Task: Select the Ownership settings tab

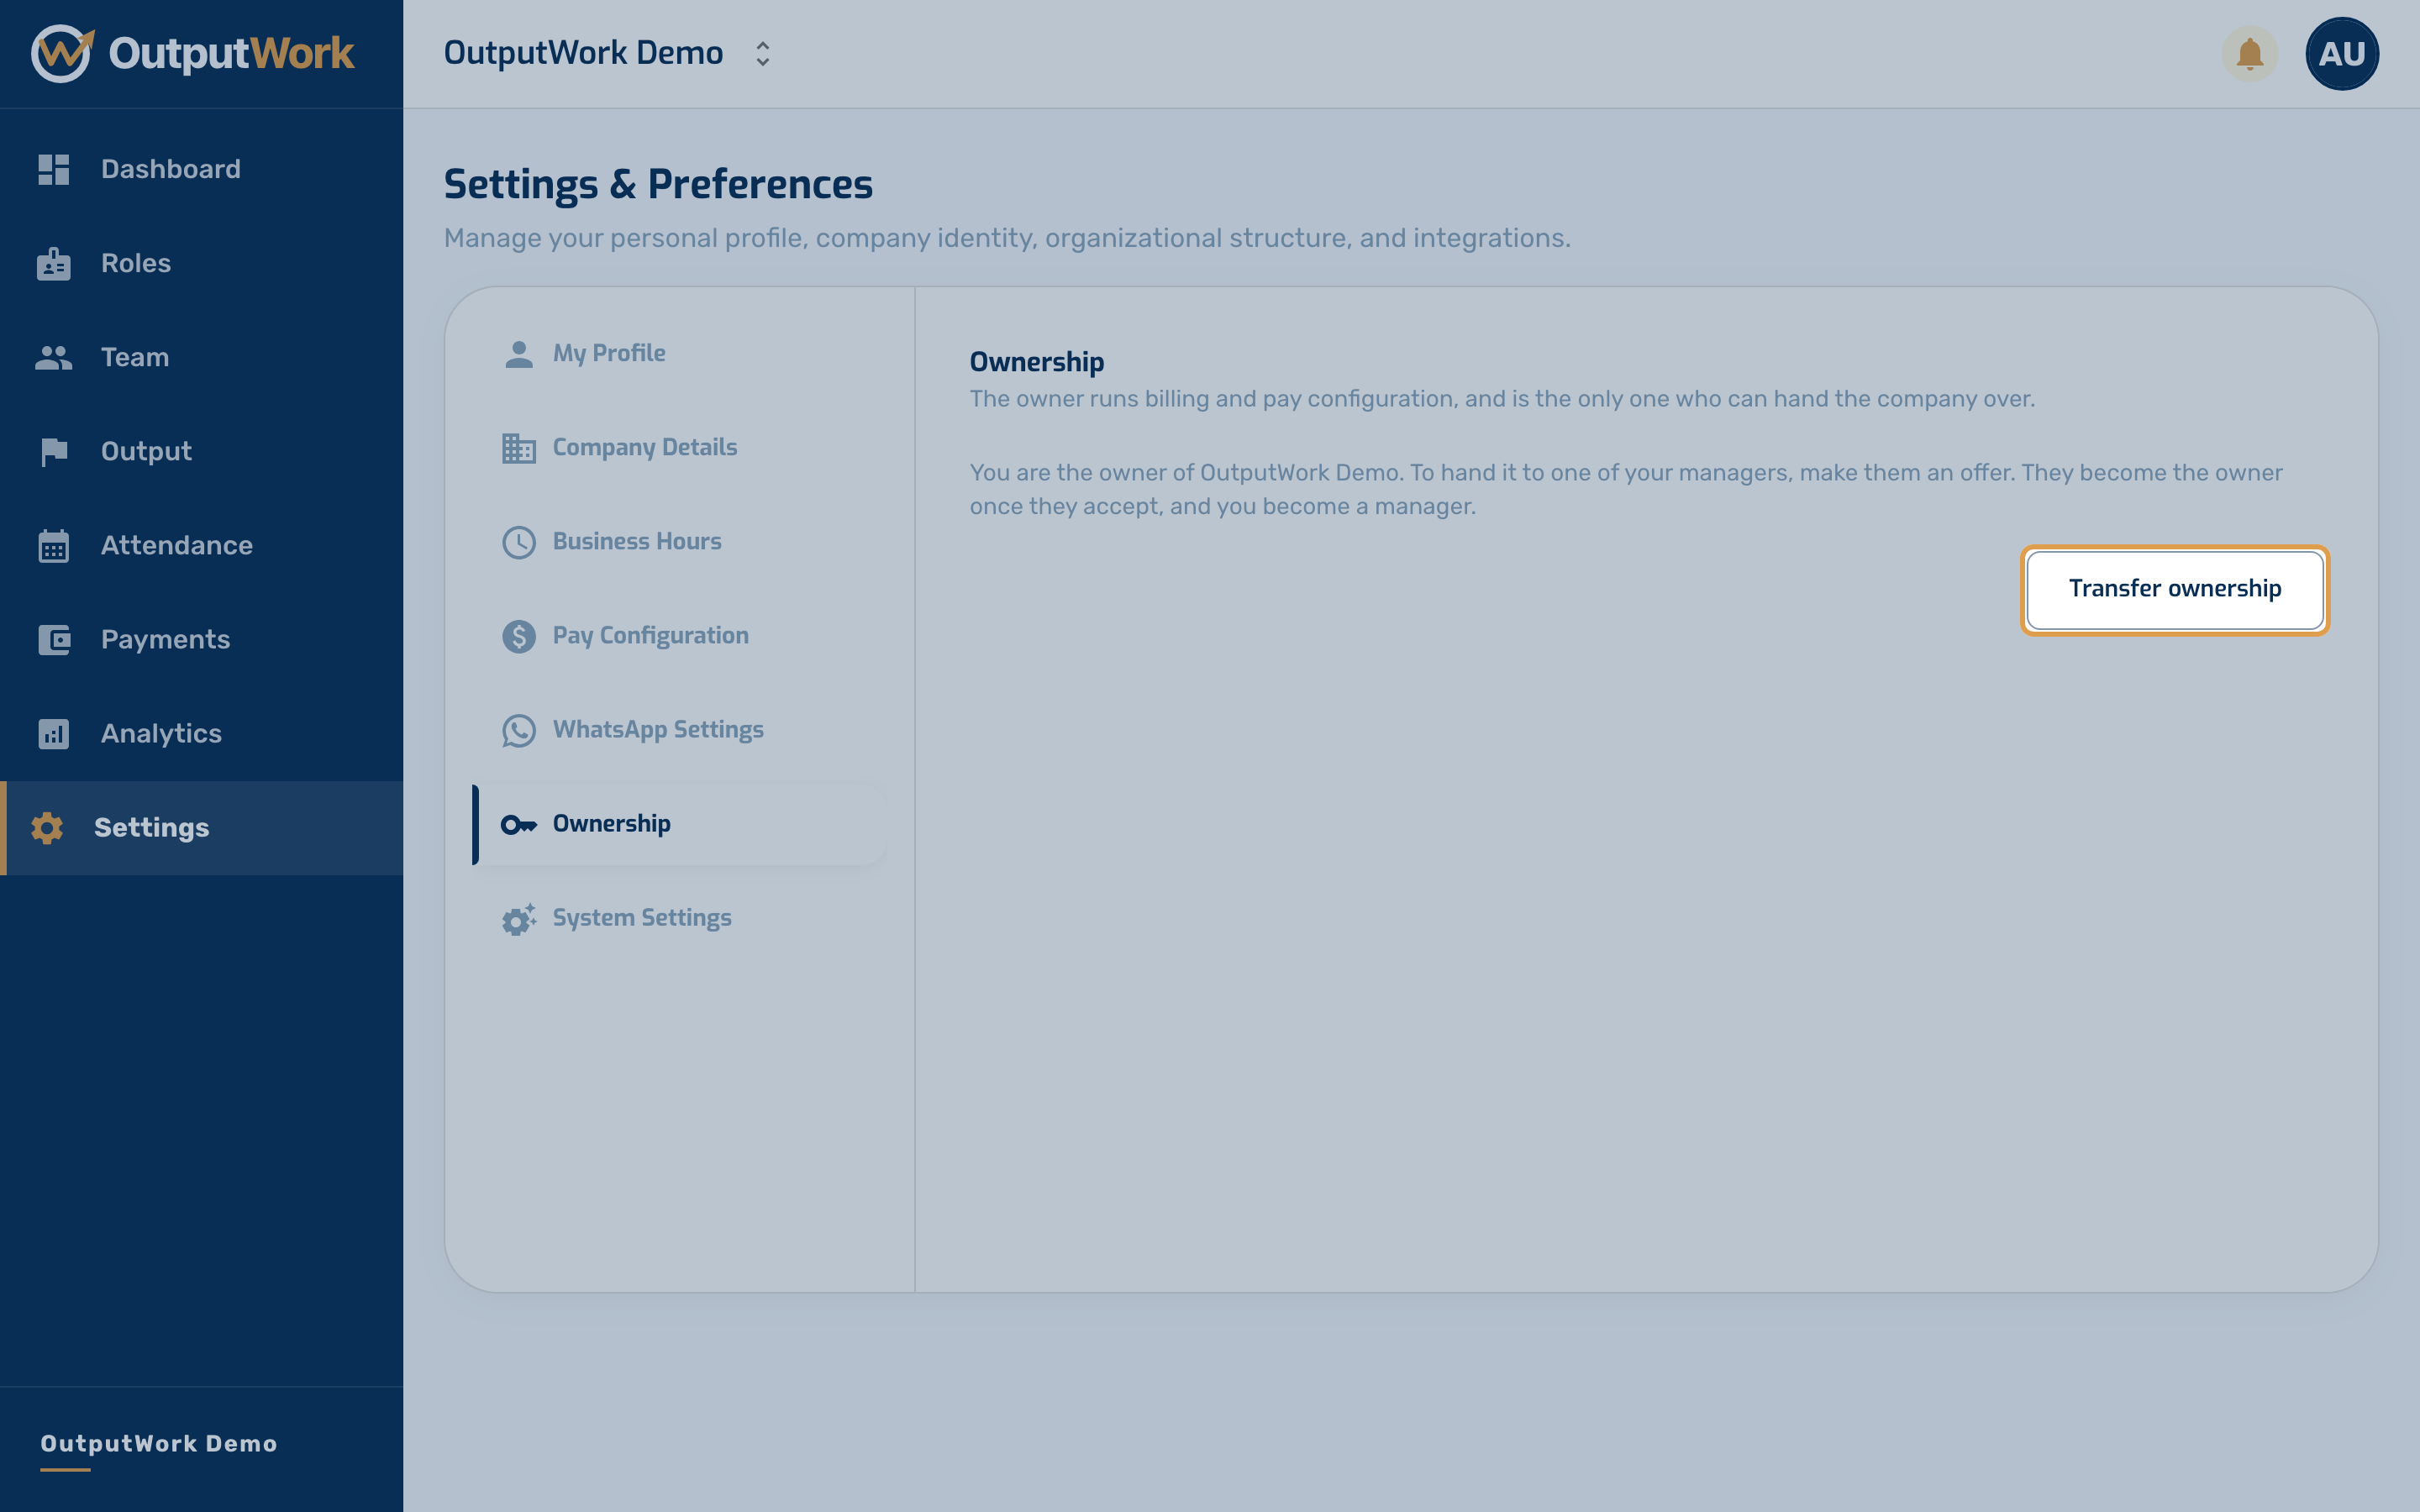Action: click(680, 824)
